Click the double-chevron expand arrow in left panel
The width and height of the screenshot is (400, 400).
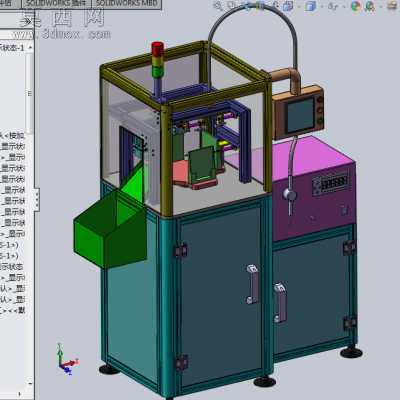point(28,22)
